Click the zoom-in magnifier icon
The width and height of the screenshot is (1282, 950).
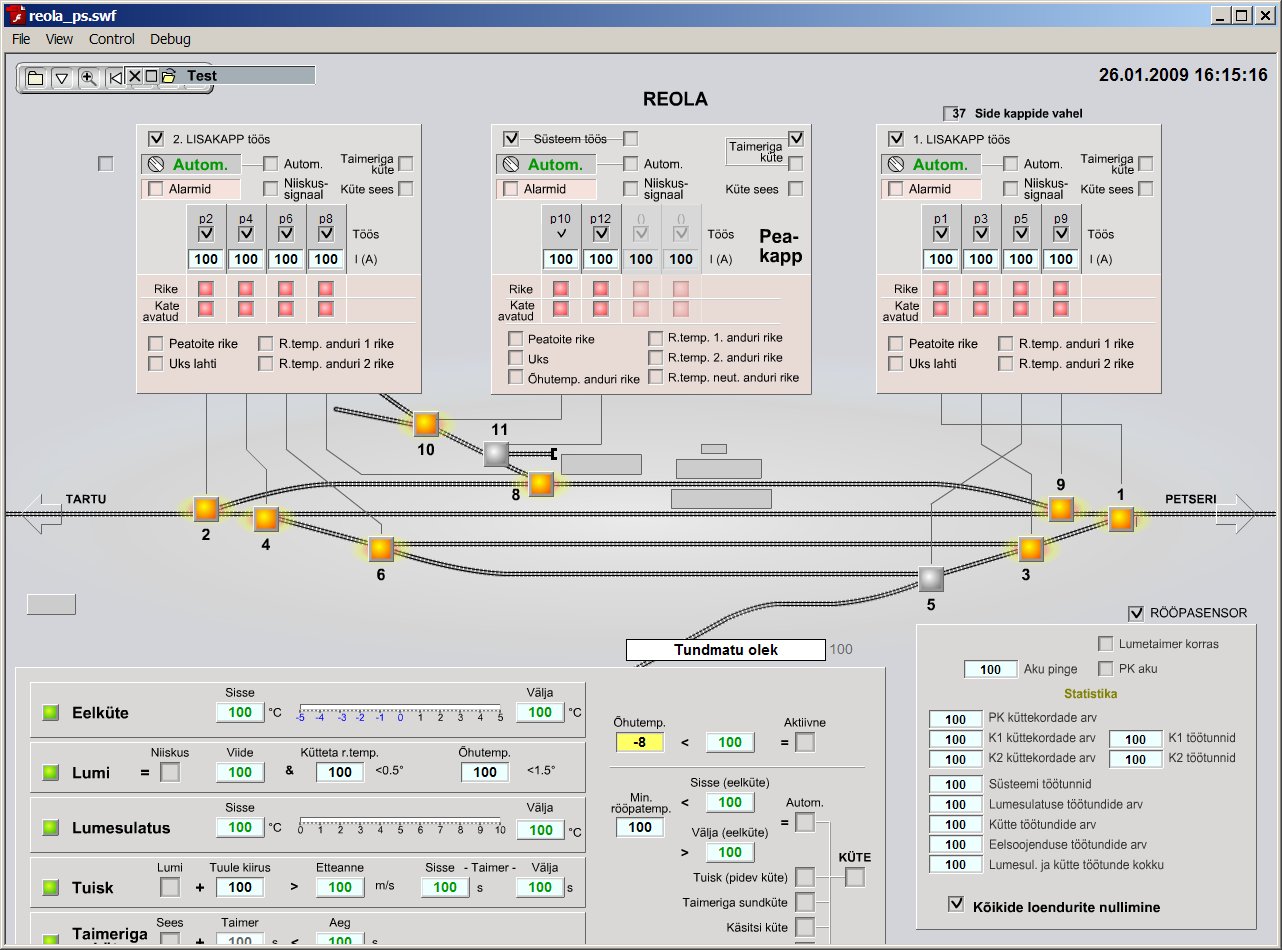point(88,78)
